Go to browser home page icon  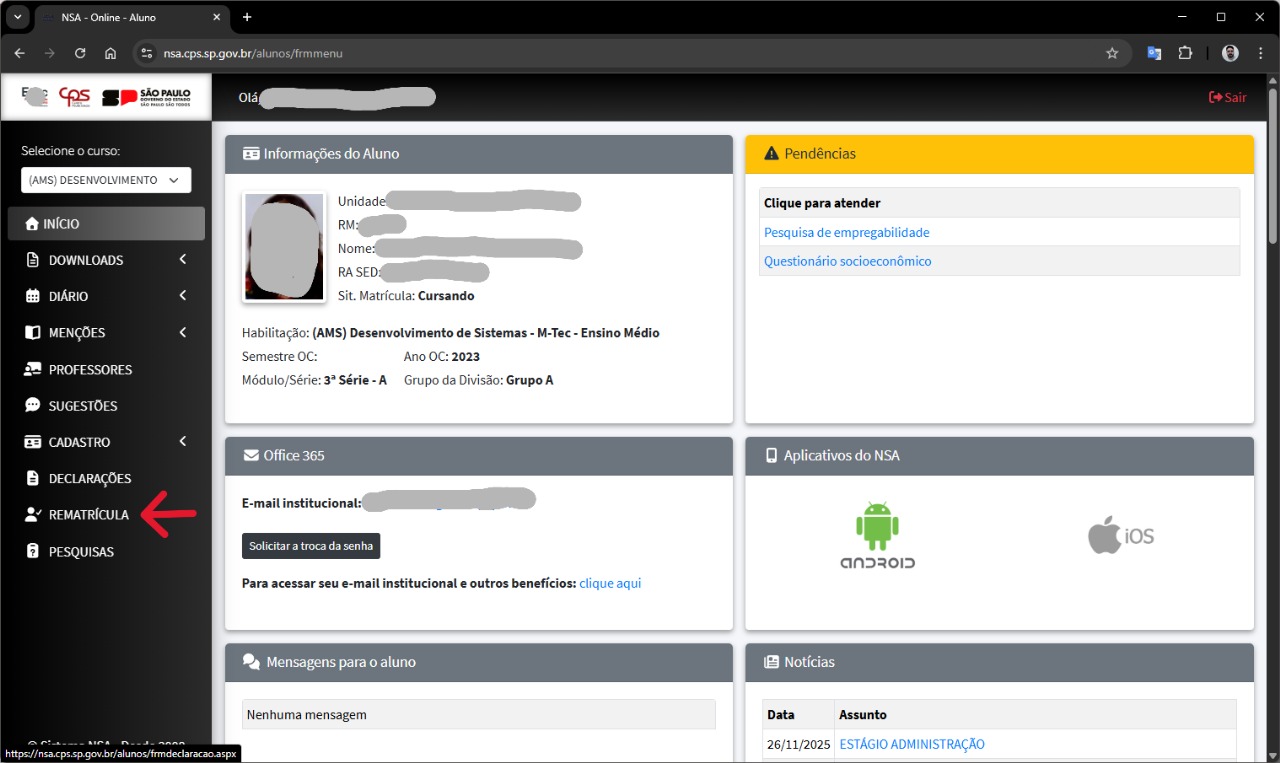pos(110,53)
